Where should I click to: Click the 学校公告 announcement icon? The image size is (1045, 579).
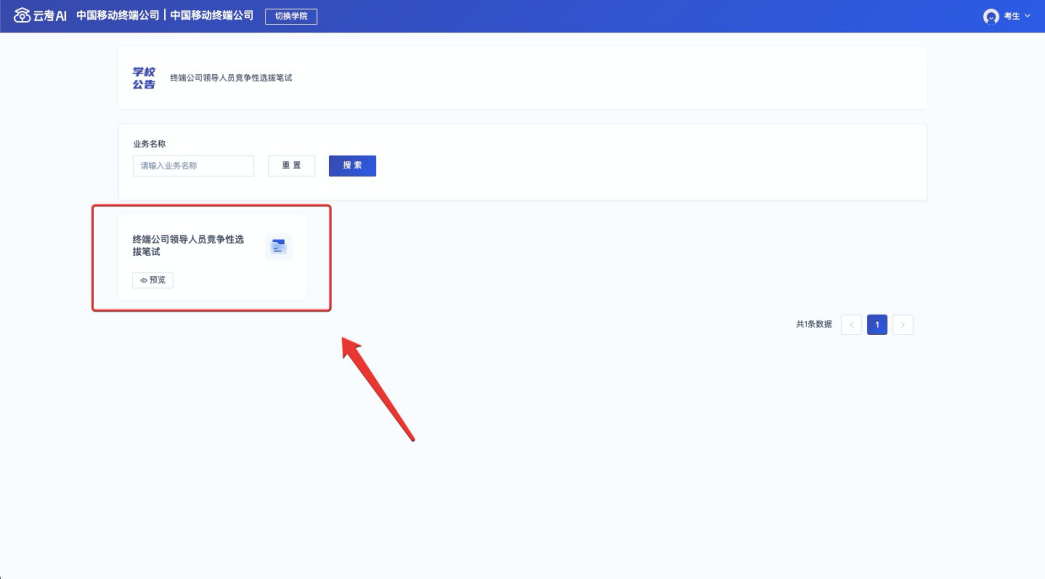pos(144,78)
